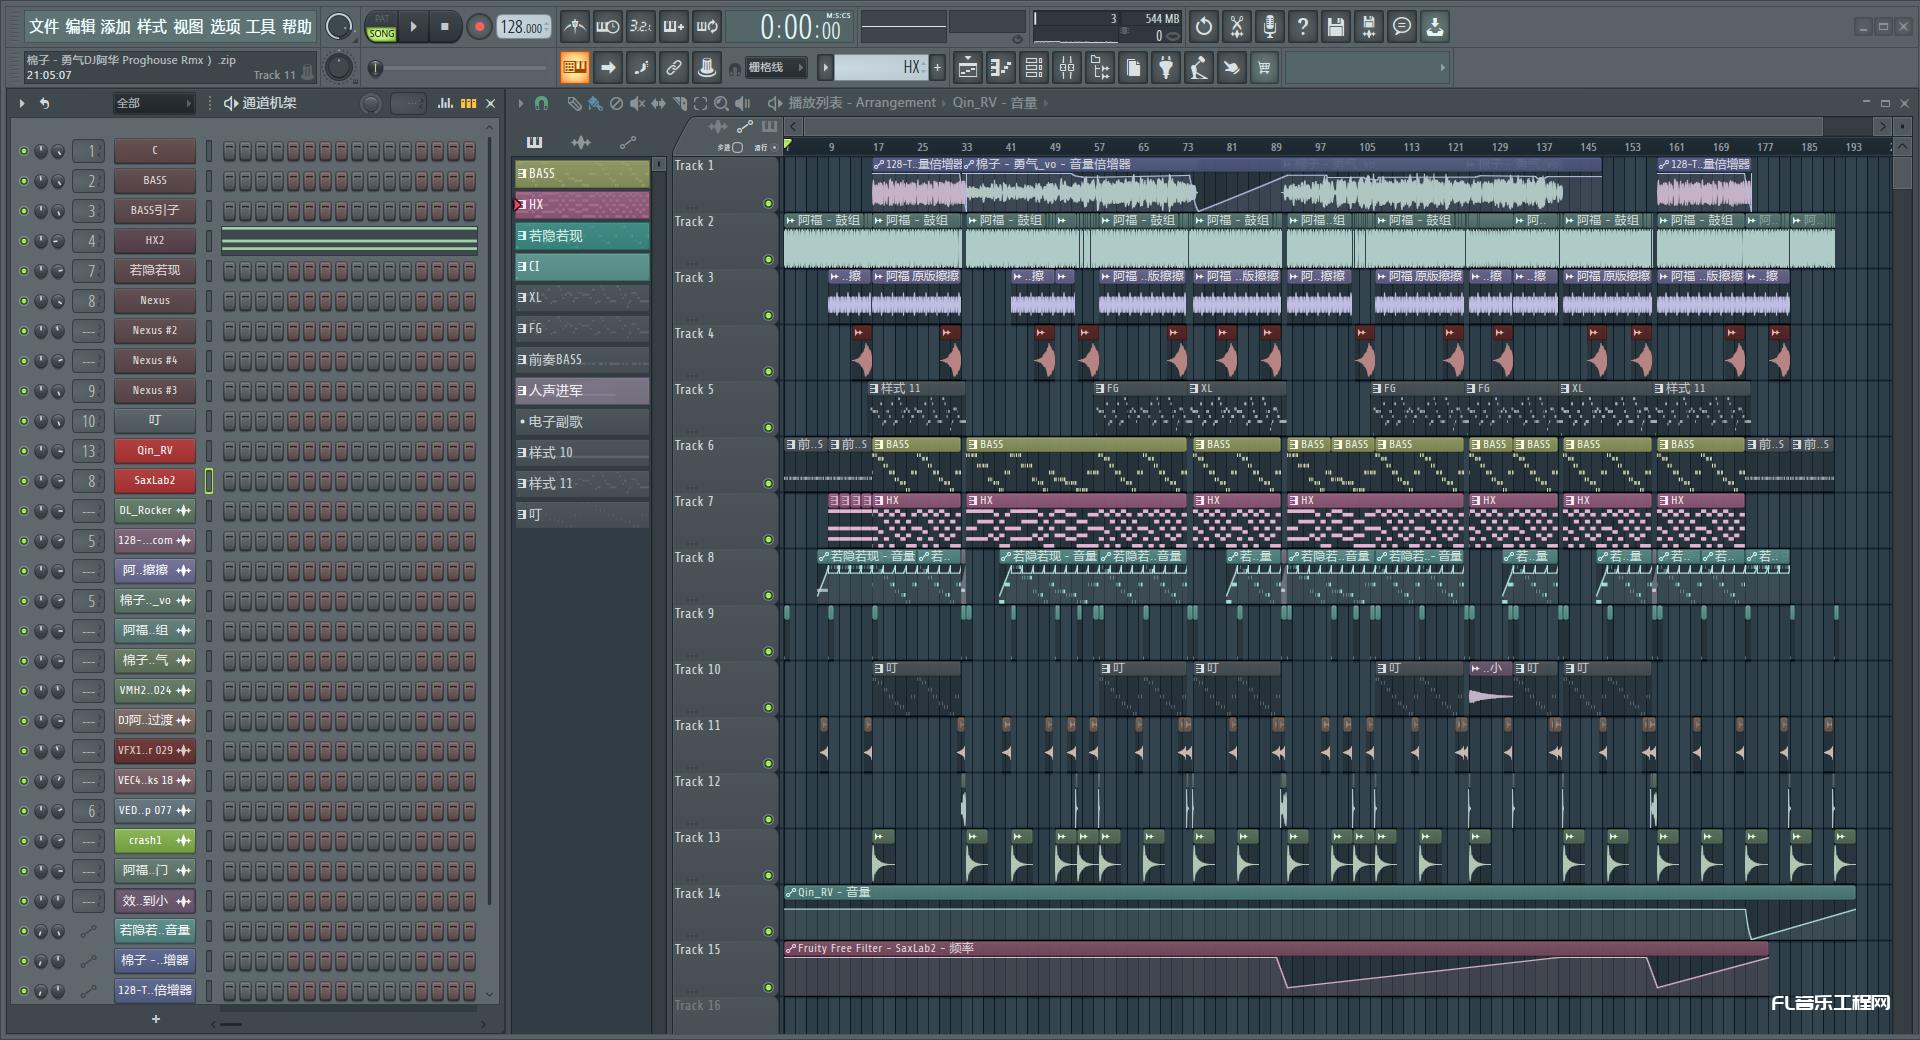This screenshot has height=1040, width=1920.
Task: Open the Arrangement breadcrumb selector
Action: (896, 103)
